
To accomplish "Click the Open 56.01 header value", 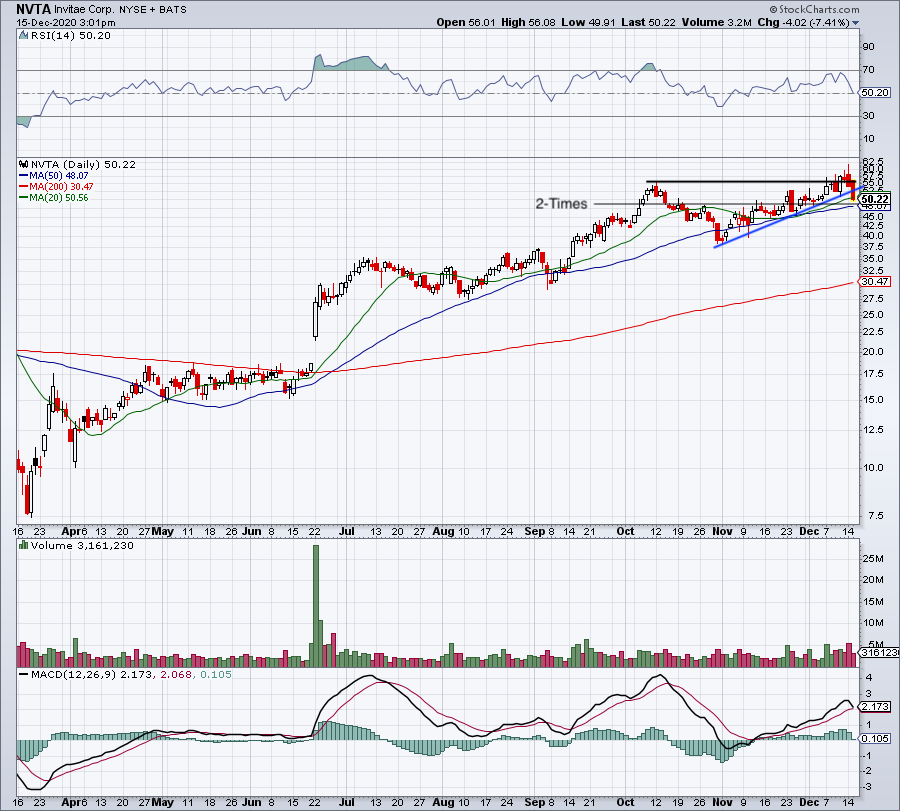I will tap(465, 22).
